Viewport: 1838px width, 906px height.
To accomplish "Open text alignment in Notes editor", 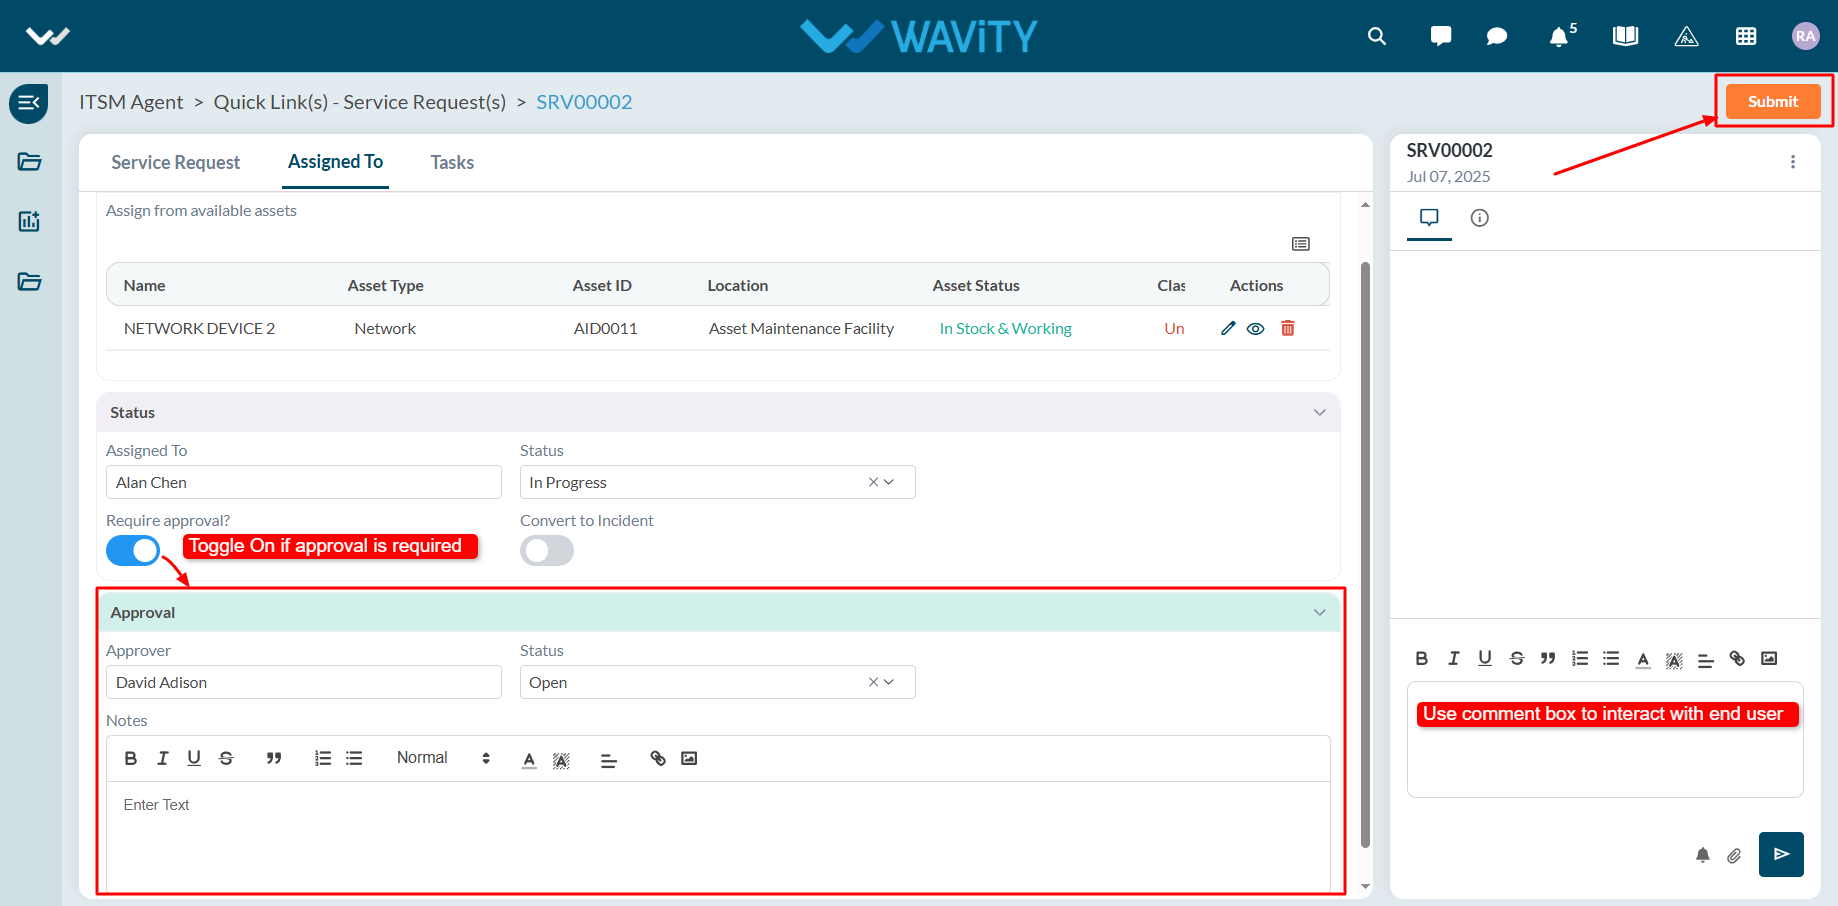I will coord(608,760).
